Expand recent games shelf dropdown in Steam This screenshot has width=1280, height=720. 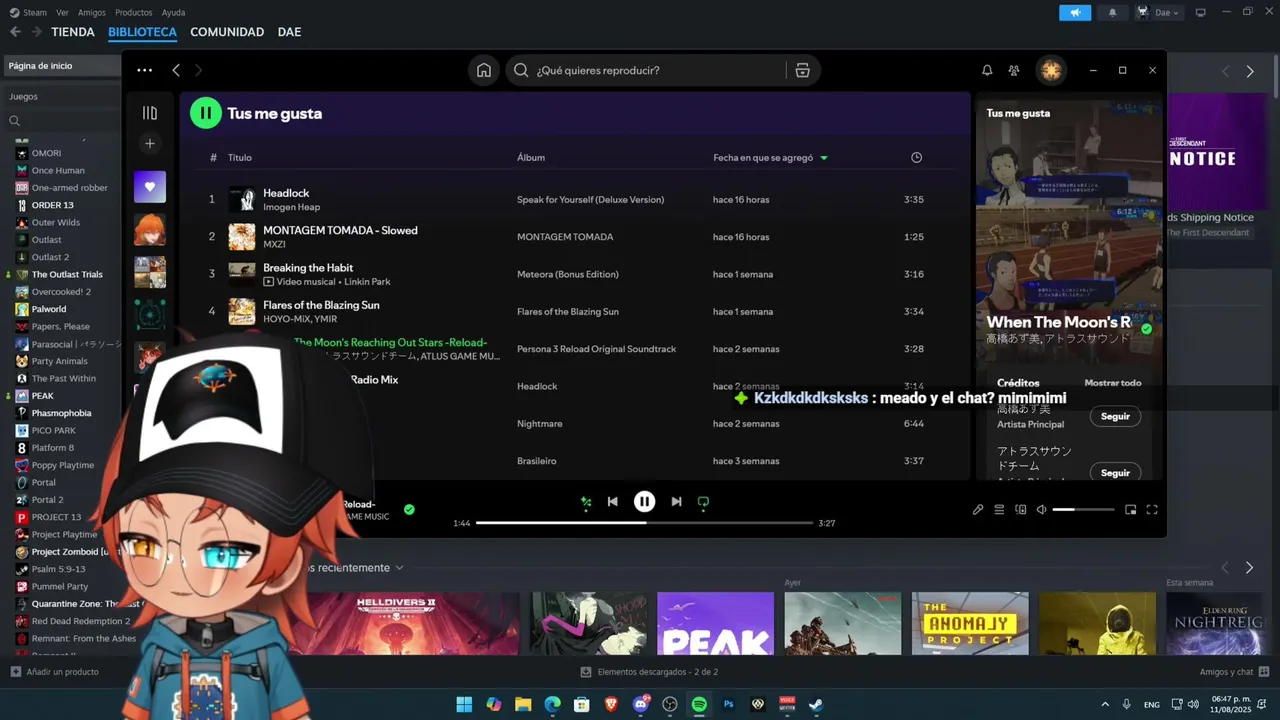coord(399,568)
